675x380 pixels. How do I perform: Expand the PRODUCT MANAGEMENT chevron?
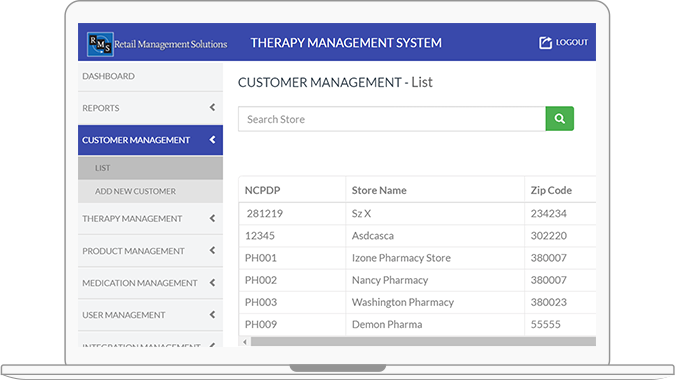pyautogui.click(x=212, y=250)
